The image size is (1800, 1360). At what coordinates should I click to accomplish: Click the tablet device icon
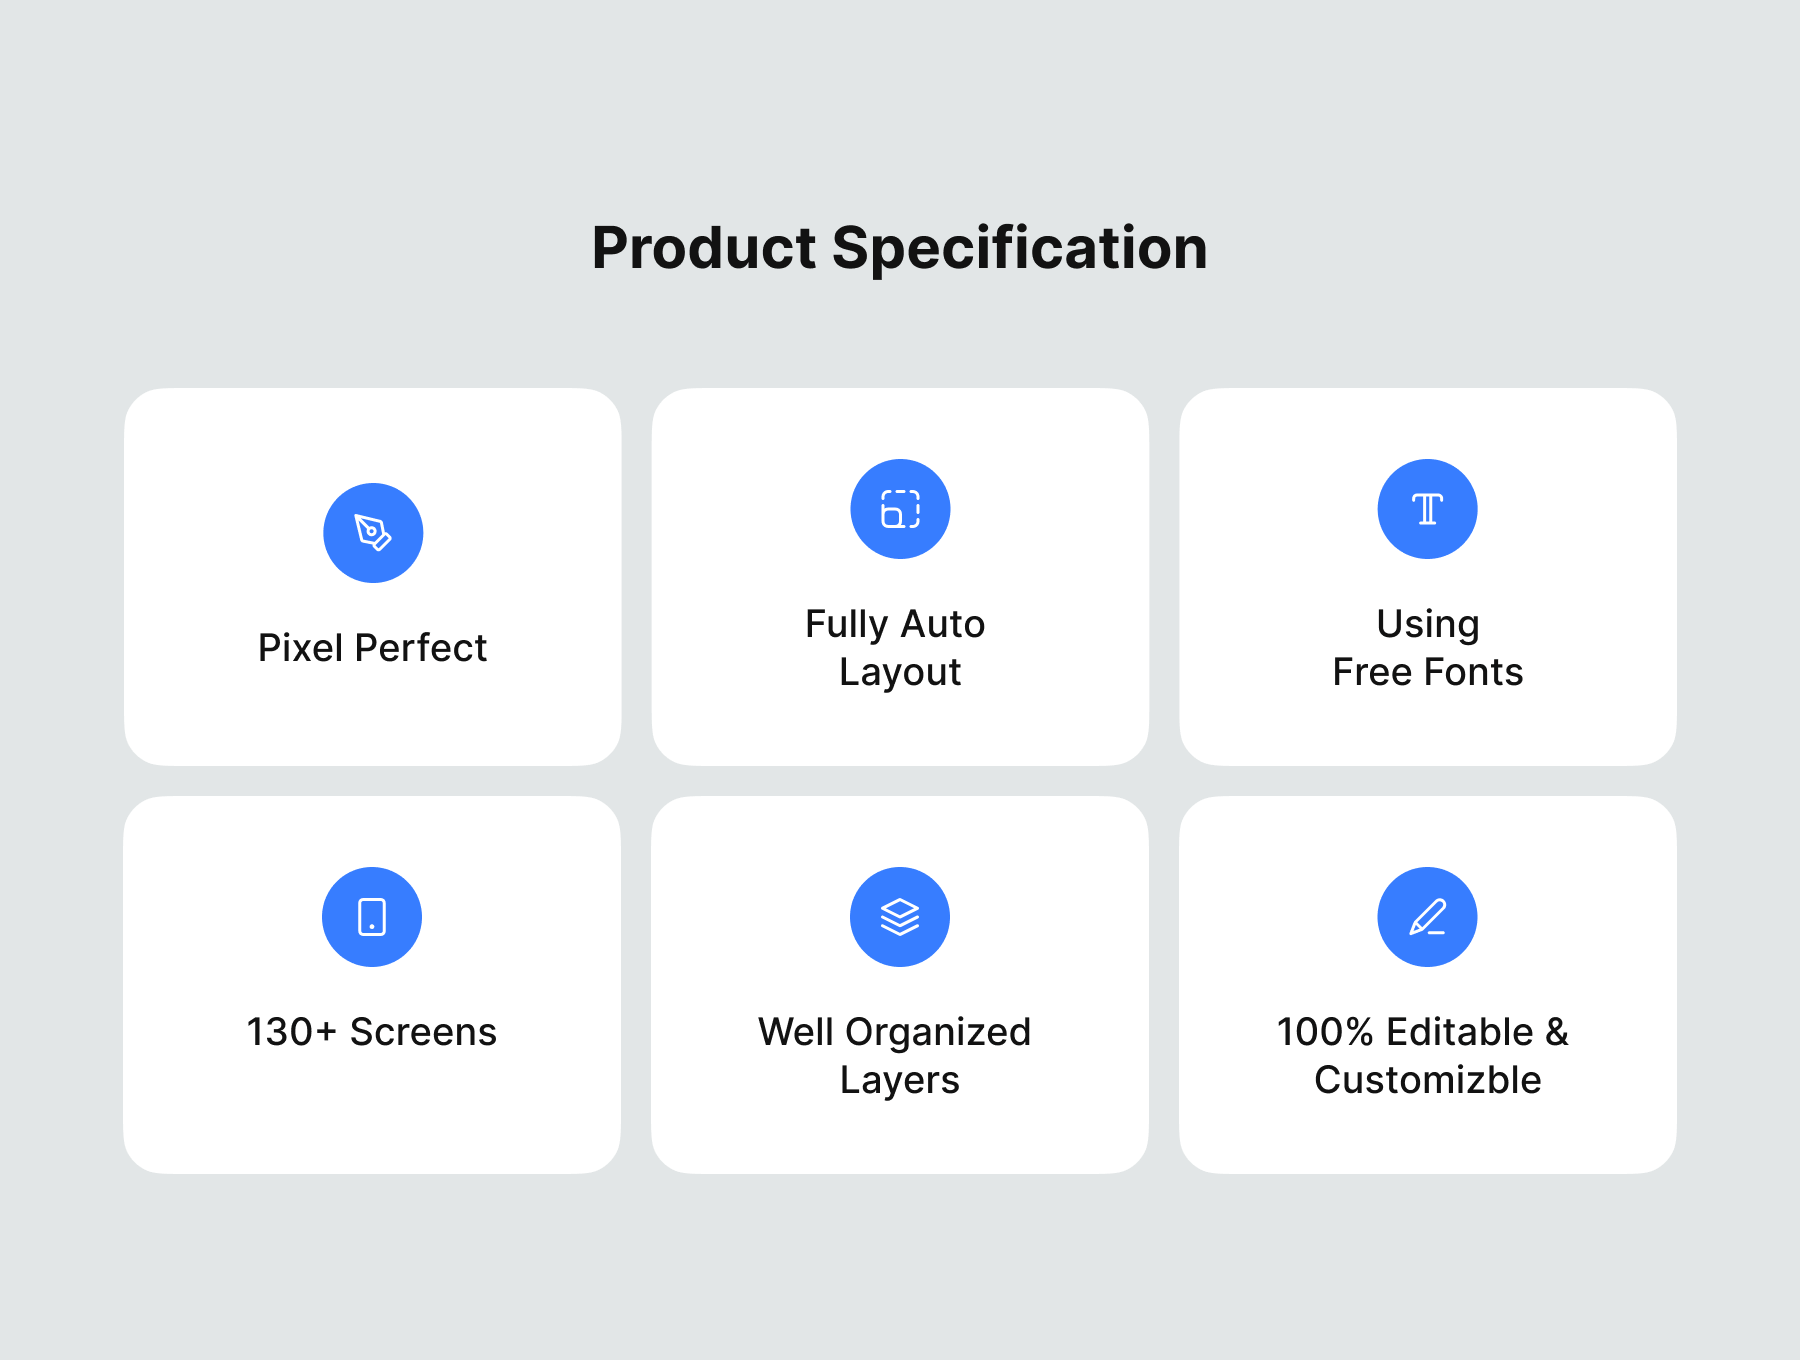click(x=372, y=917)
